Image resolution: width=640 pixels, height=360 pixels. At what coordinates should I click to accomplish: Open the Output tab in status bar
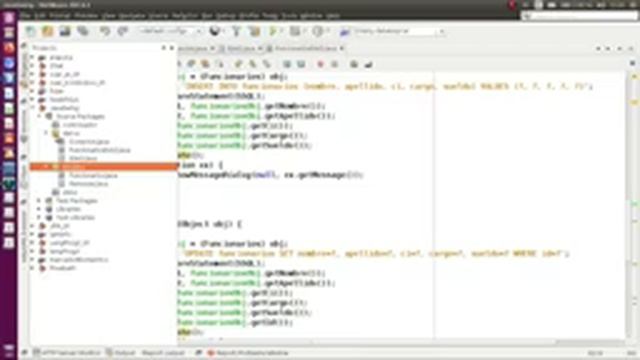(x=121, y=353)
